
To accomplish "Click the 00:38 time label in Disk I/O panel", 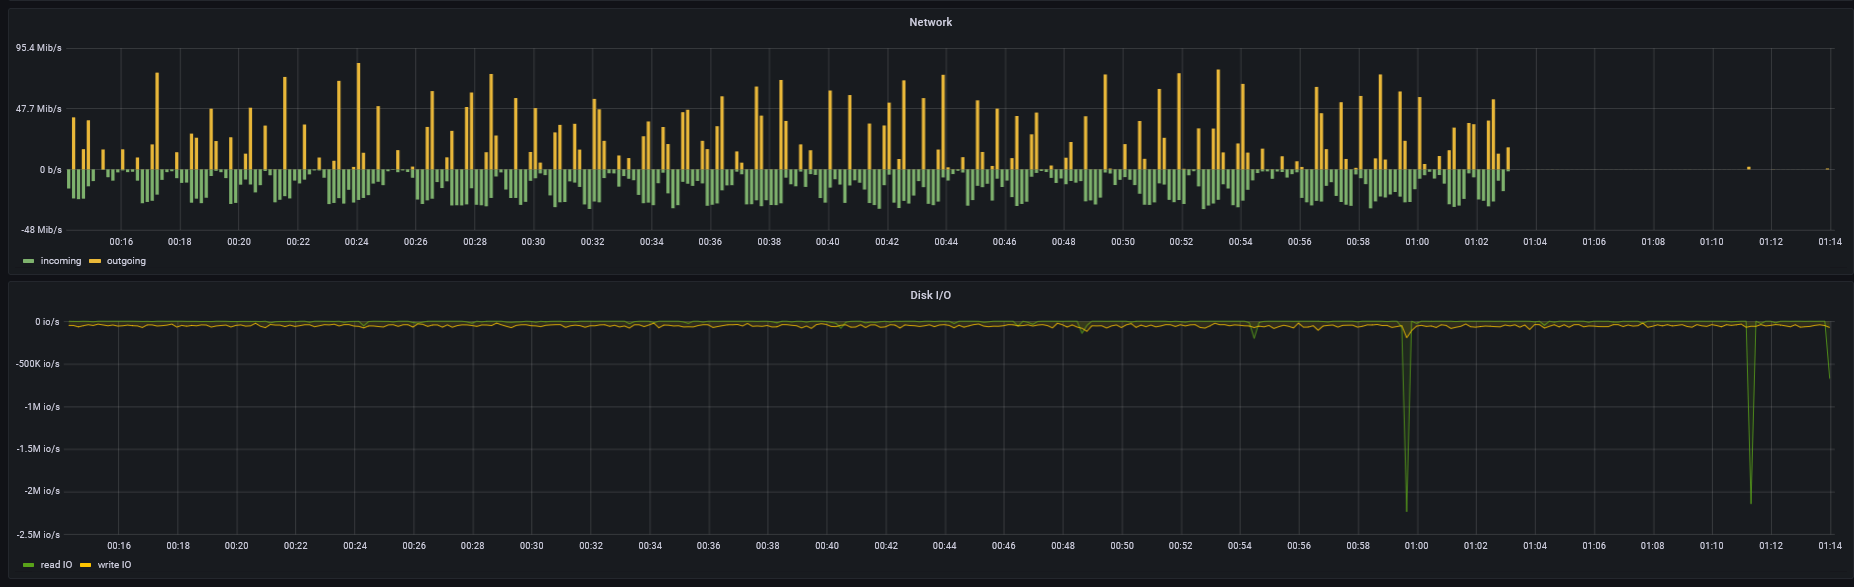I will click(x=768, y=546).
